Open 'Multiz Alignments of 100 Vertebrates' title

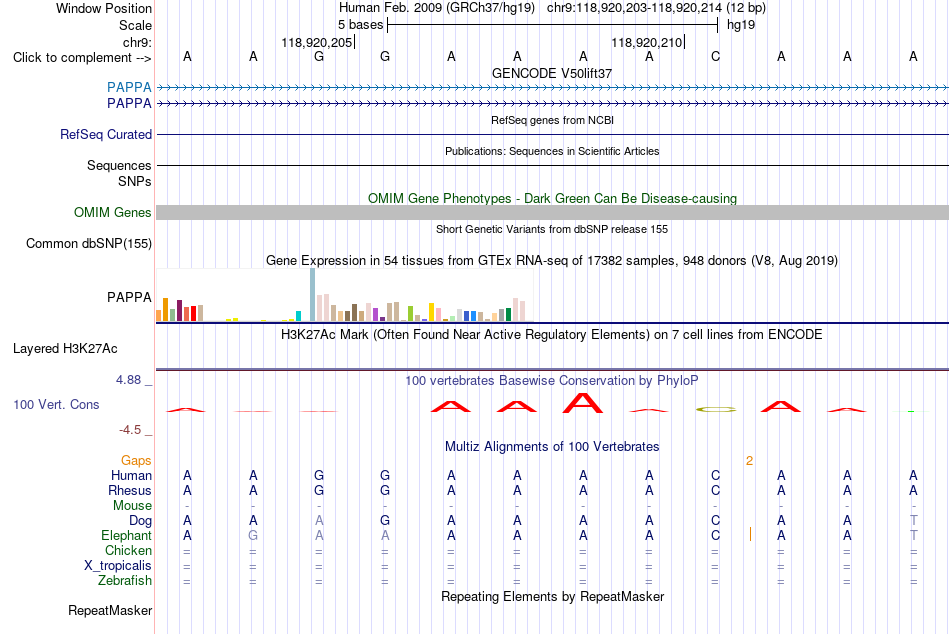552,447
